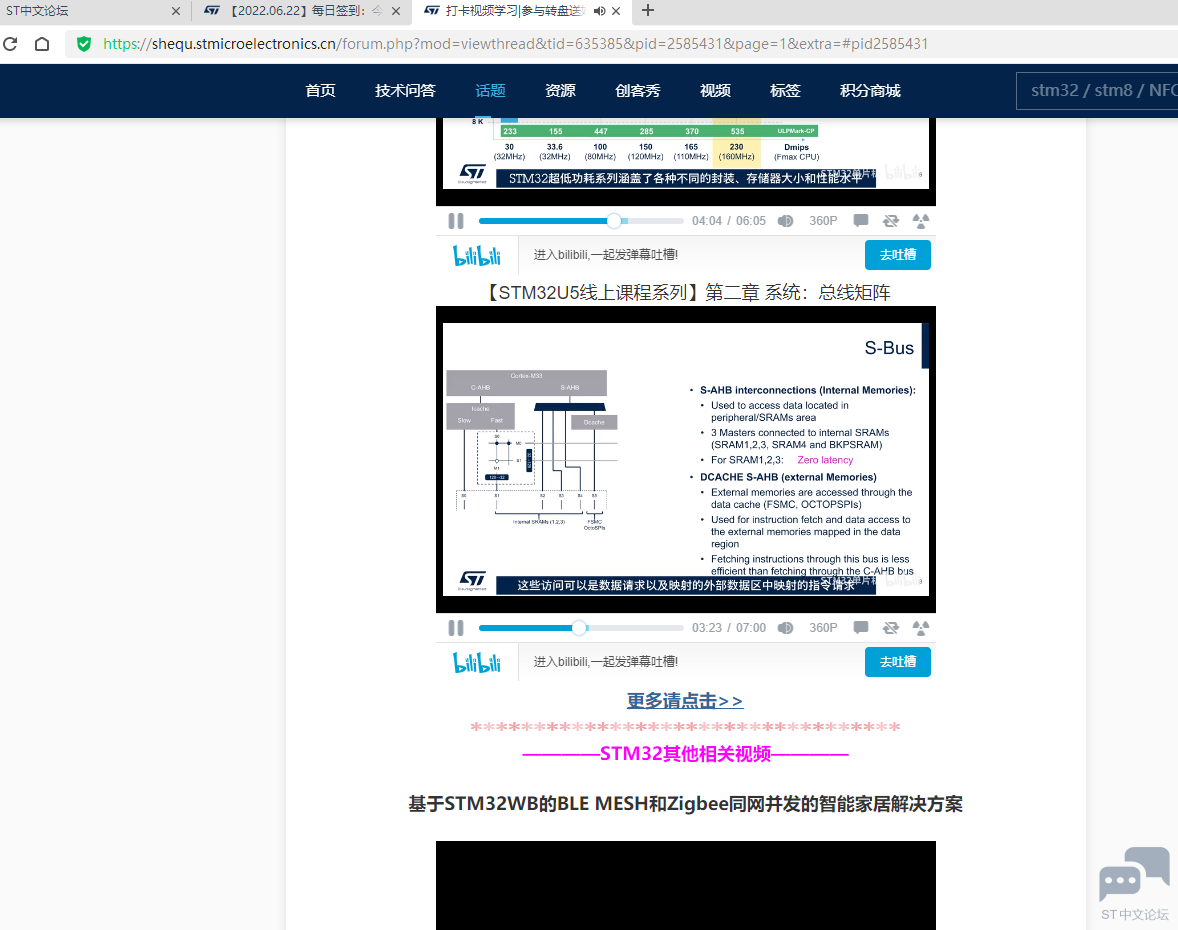Click the green security shield icon
The image size is (1178, 930).
pos(84,44)
